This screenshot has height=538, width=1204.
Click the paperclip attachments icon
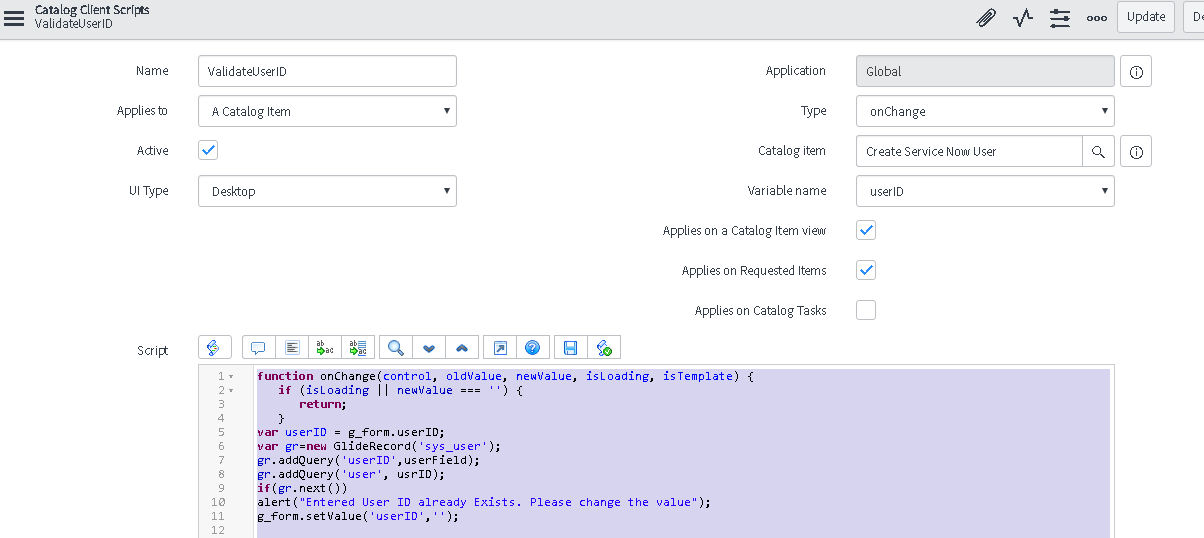pyautogui.click(x=986, y=17)
